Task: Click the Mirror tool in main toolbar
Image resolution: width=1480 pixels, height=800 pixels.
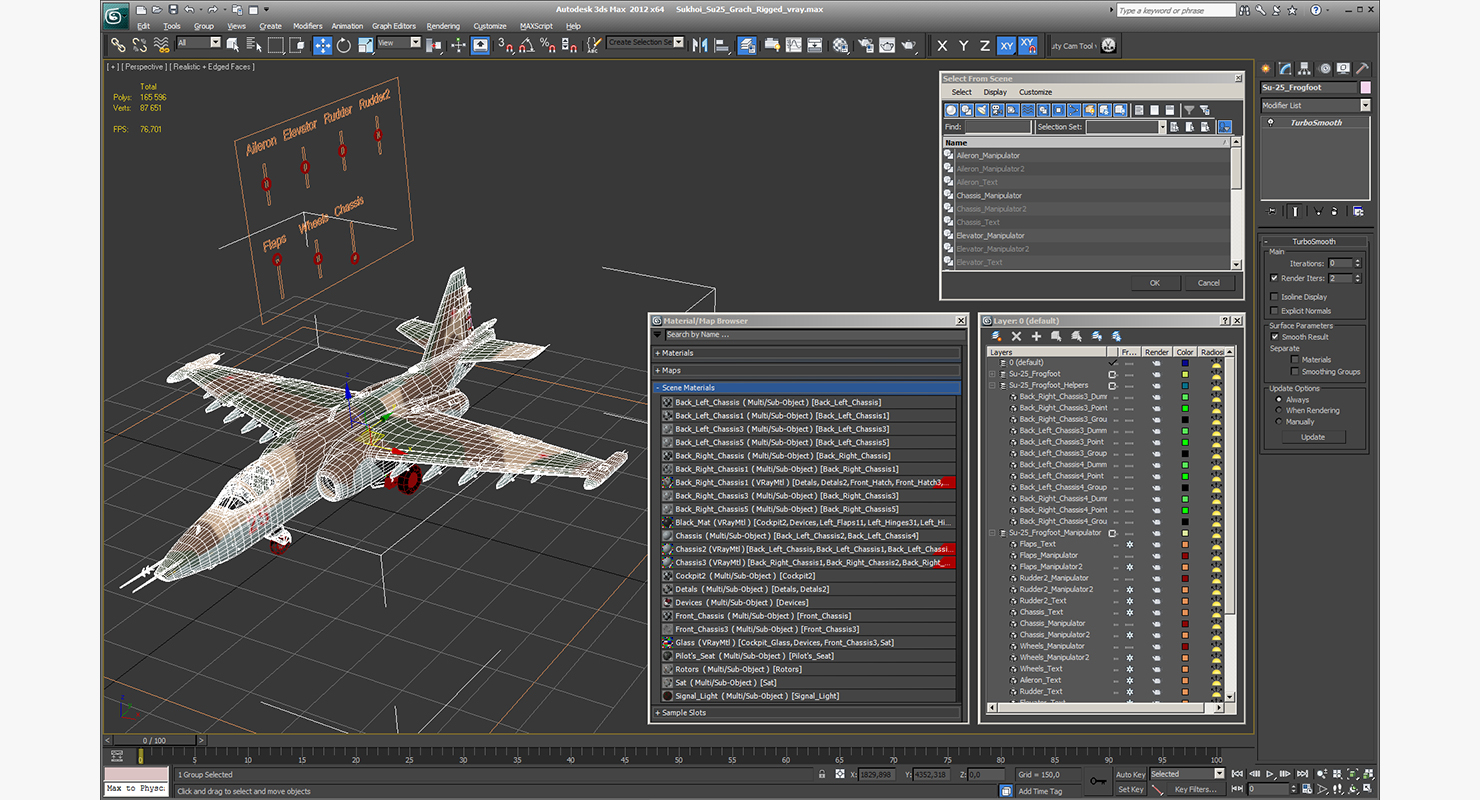Action: (x=699, y=45)
